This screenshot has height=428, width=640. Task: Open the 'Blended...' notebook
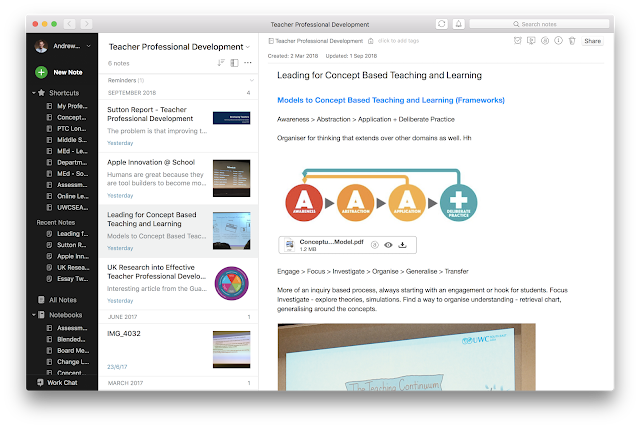coord(66,339)
